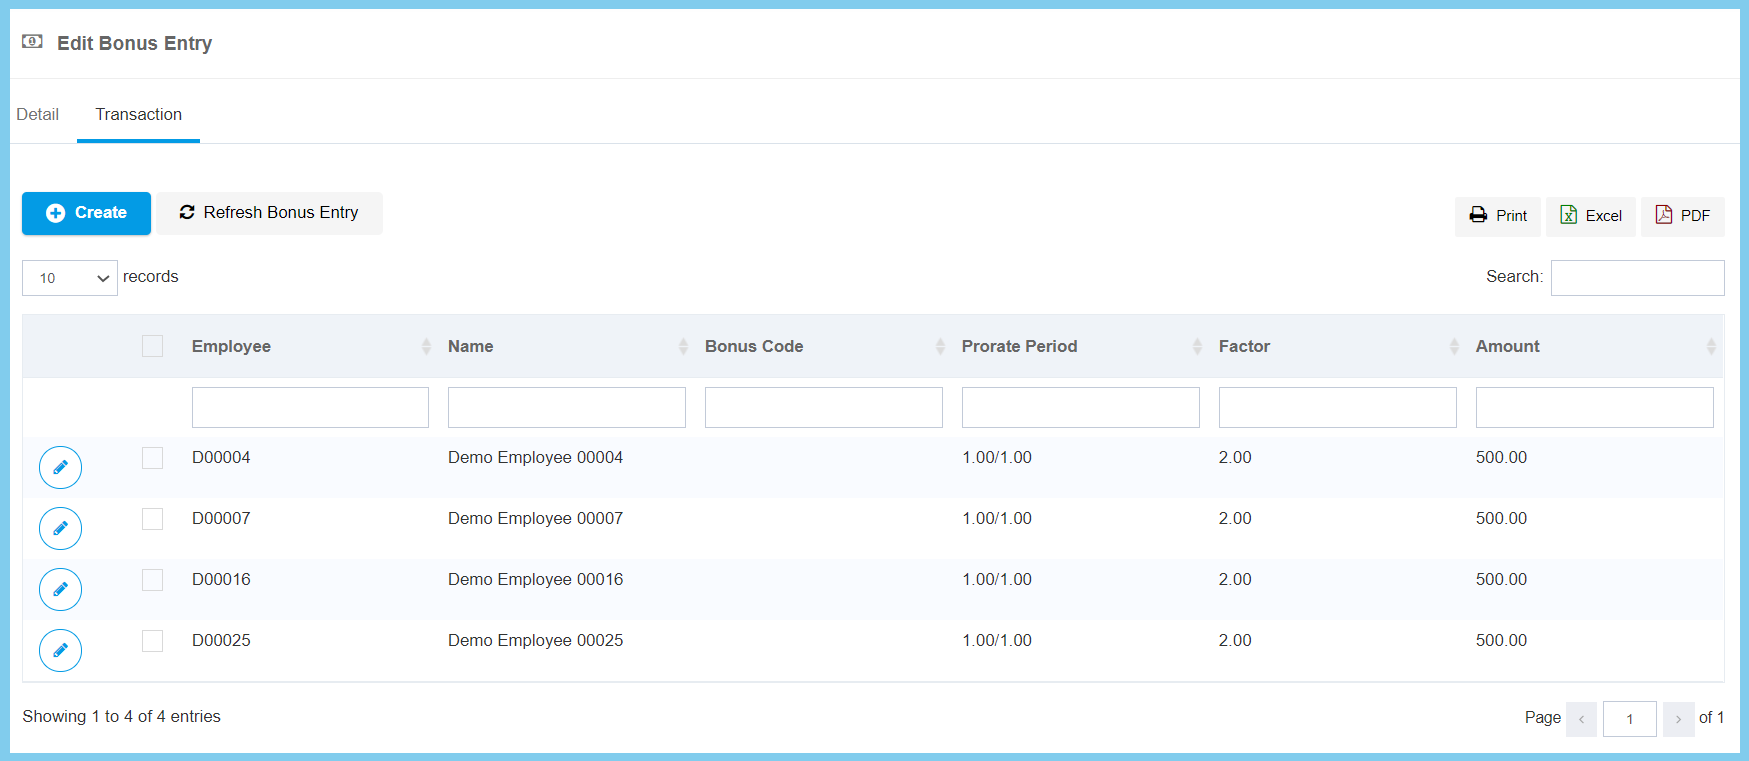
Task: Click Refresh Bonus Entry button
Action: pos(269,213)
